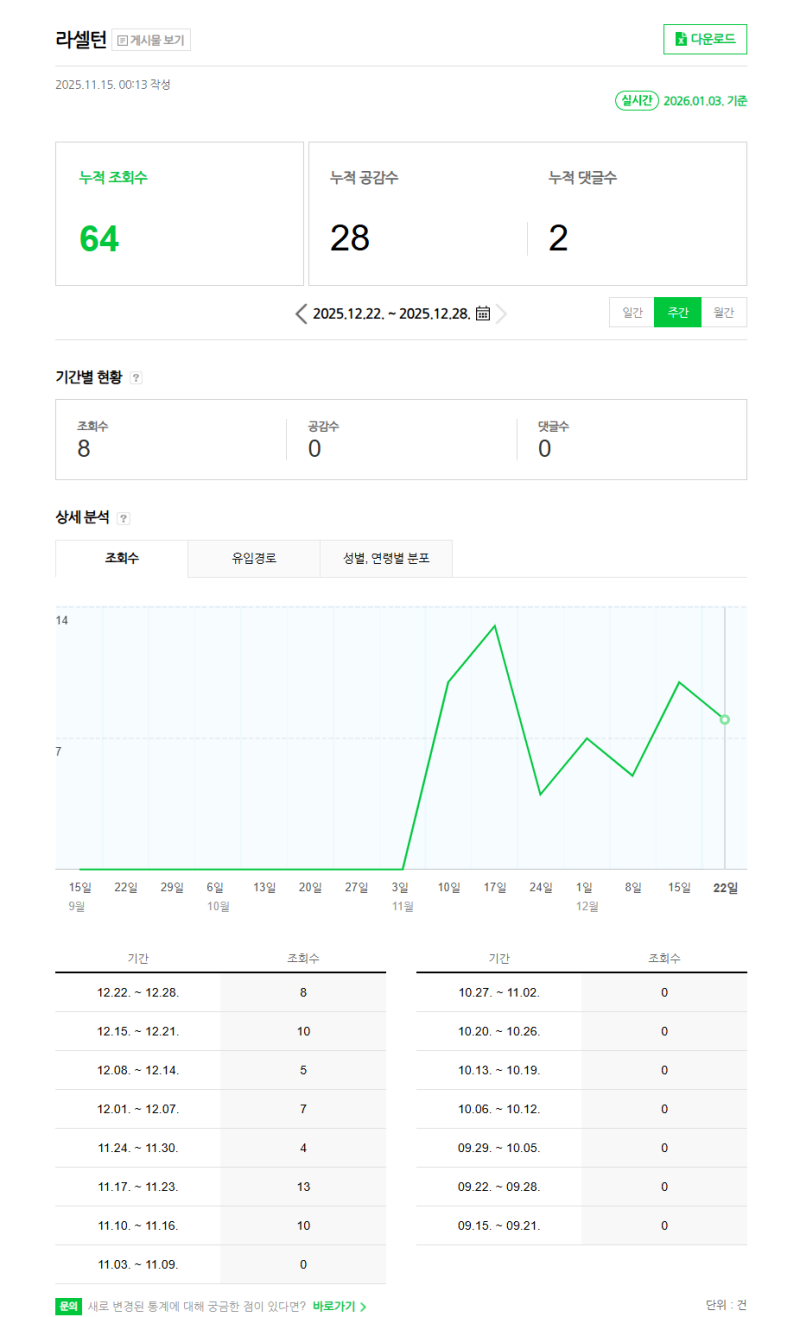Click view count 13 in the table
Screen dimensions: 800x1317
point(303,1187)
